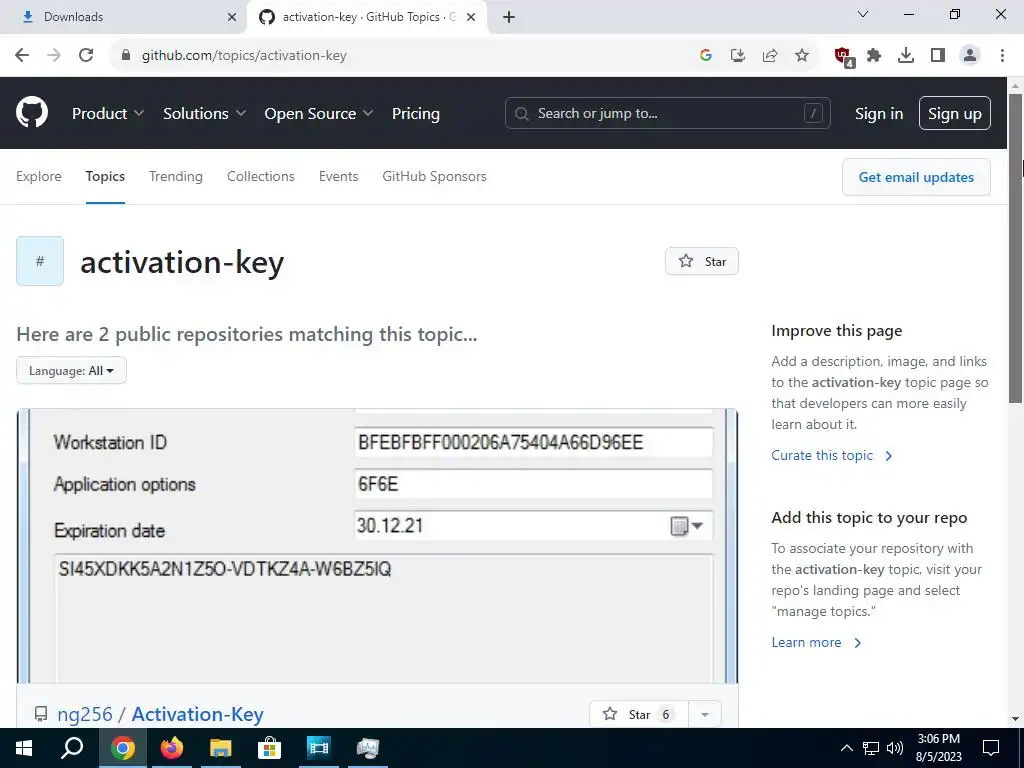Open the ng256 user link
1024x768 pixels.
click(x=85, y=714)
